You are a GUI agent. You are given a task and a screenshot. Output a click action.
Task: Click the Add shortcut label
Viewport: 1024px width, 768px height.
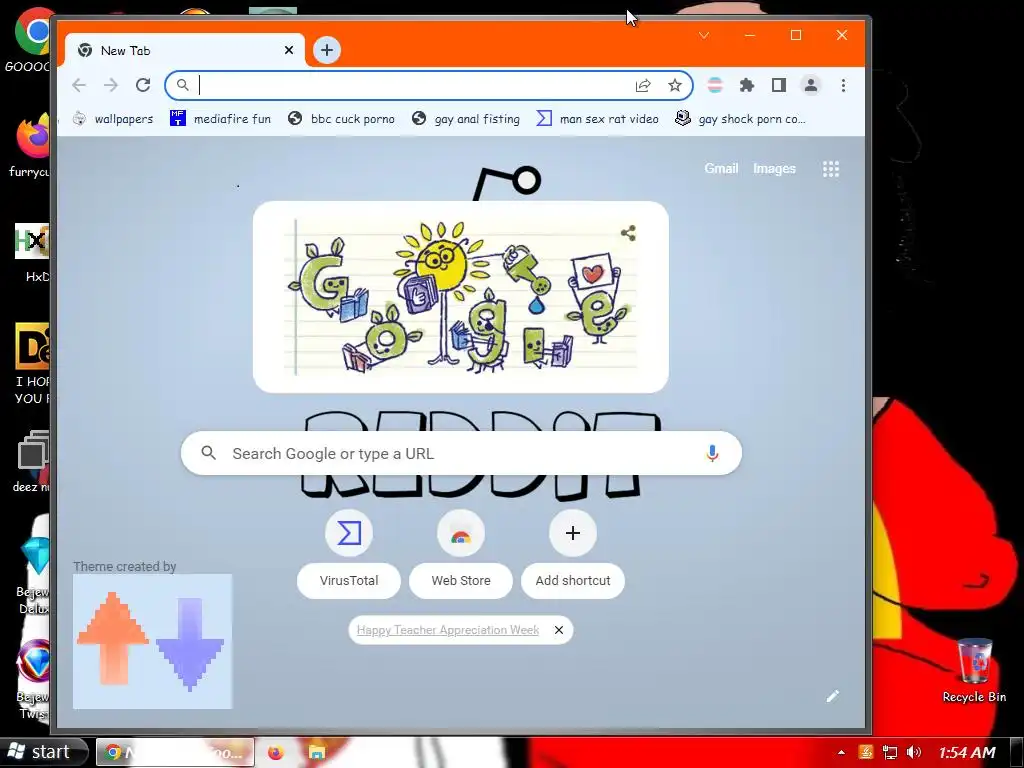tap(573, 581)
